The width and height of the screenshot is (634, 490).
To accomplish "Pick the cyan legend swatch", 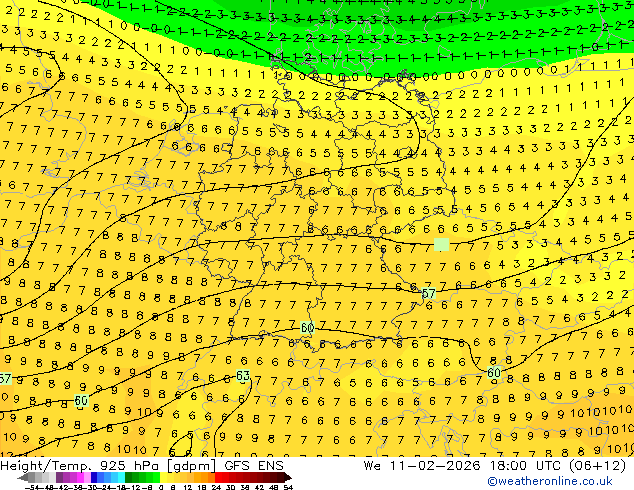I will coord(122,478).
